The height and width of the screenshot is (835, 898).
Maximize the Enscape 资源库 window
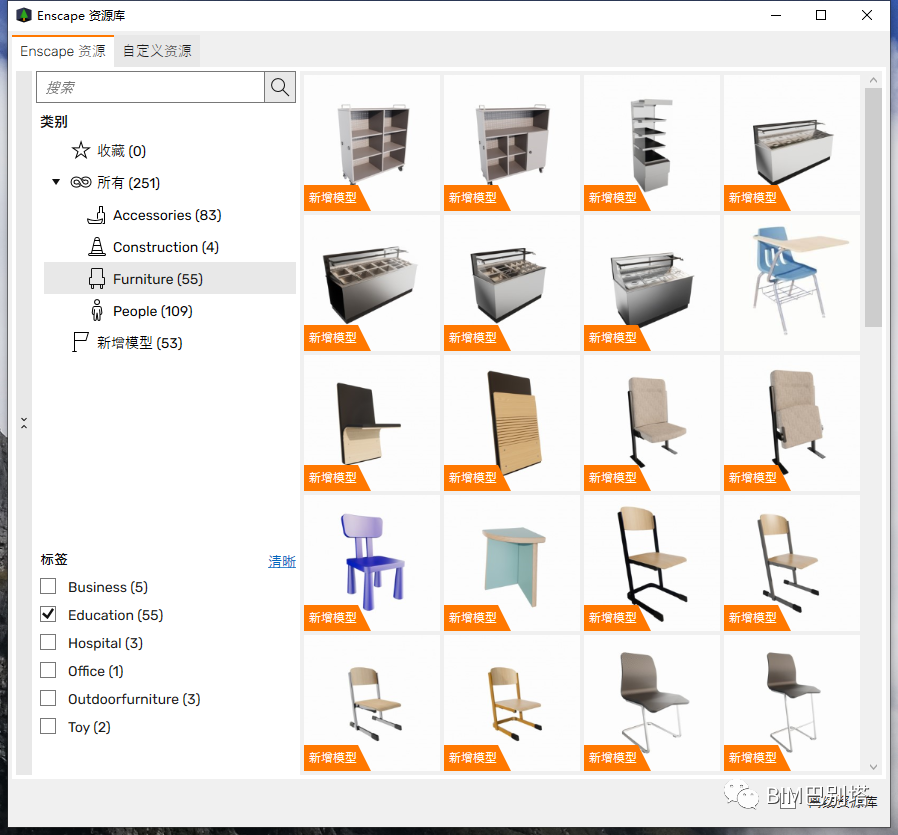[821, 15]
